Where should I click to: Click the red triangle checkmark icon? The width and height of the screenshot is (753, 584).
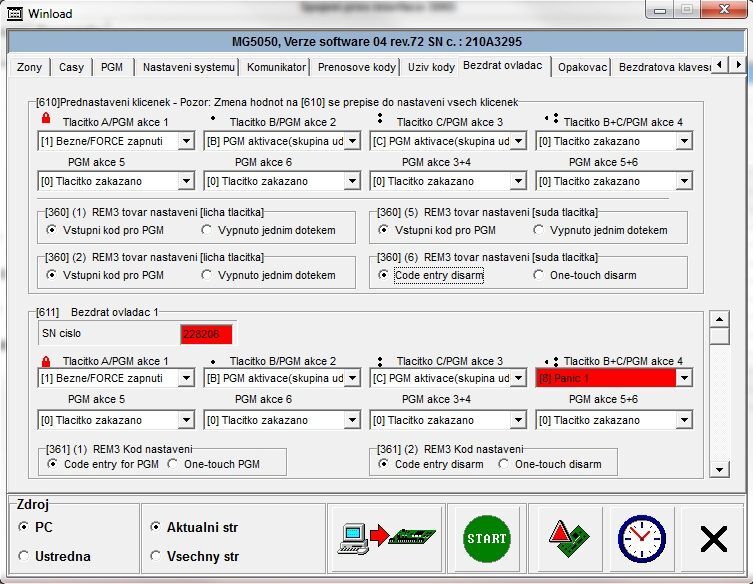point(570,538)
